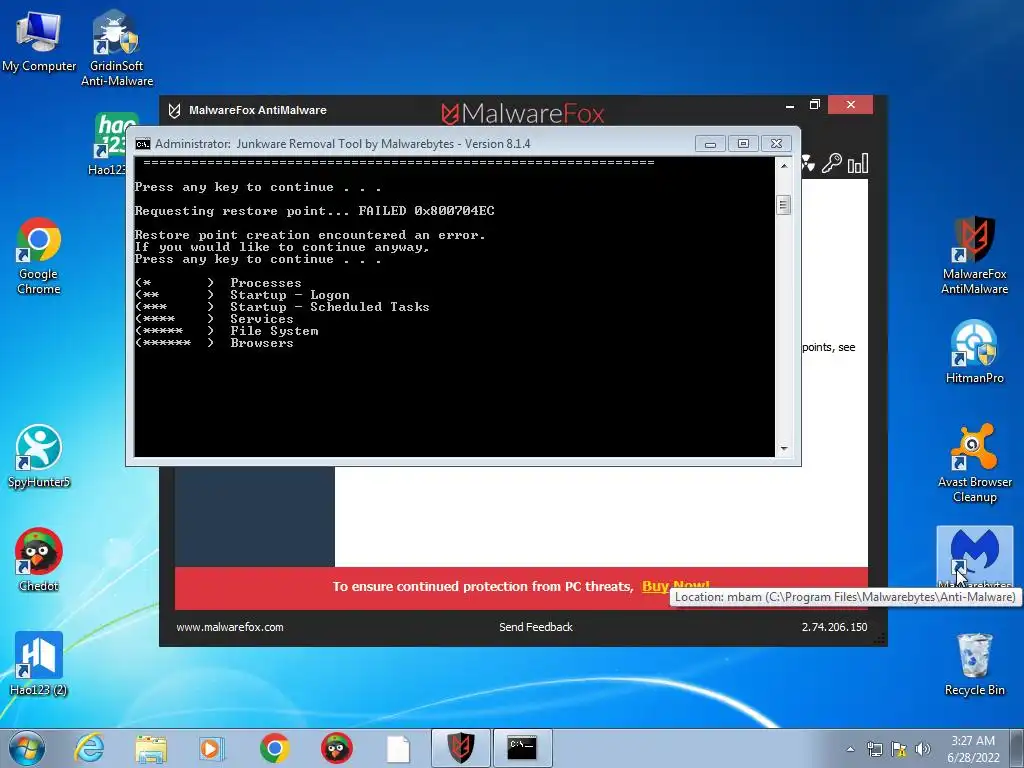Screen dimensions: 1024x768
Task: Click Show Desktop button at taskbar end
Action: click(1017, 748)
